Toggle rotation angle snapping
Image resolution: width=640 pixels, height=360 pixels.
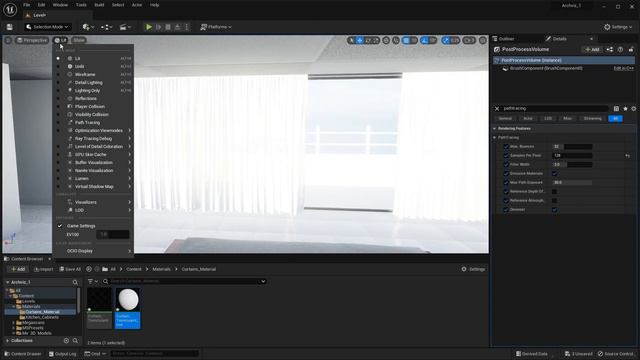click(424, 40)
